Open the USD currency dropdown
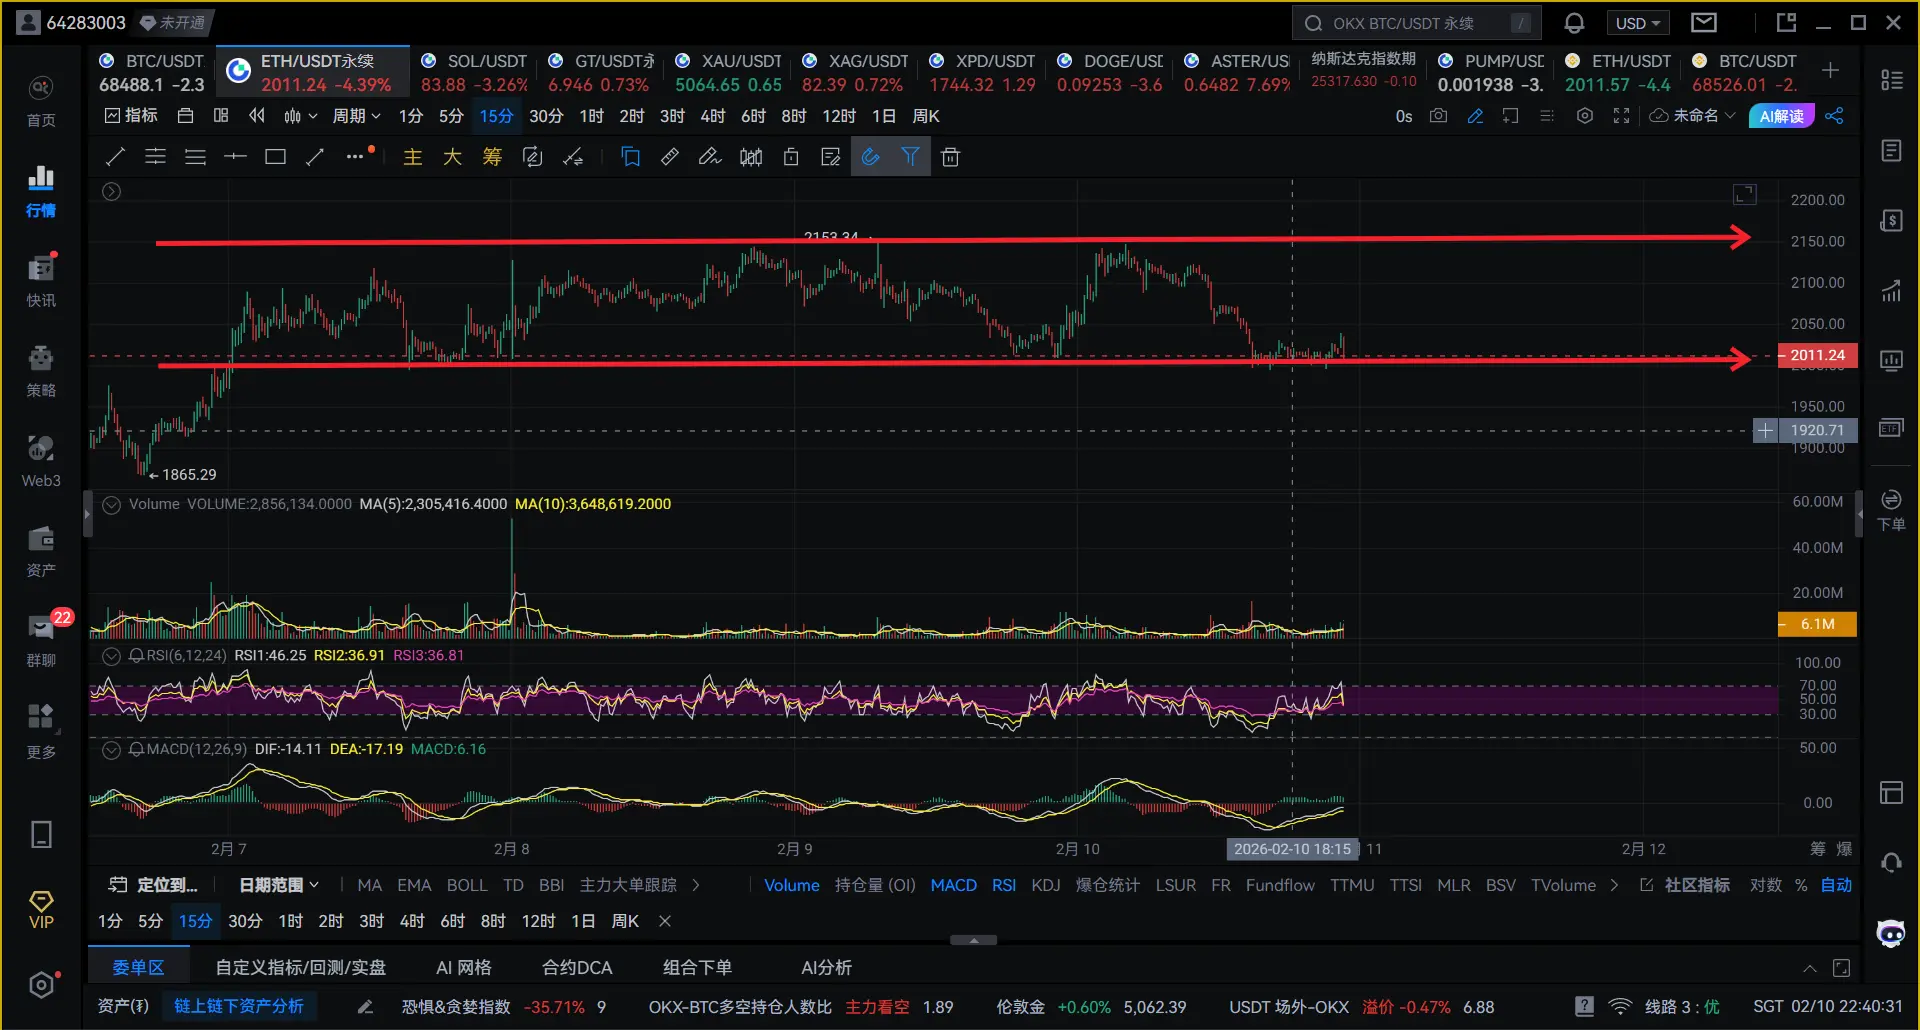The width and height of the screenshot is (1920, 1030). 1638,23
